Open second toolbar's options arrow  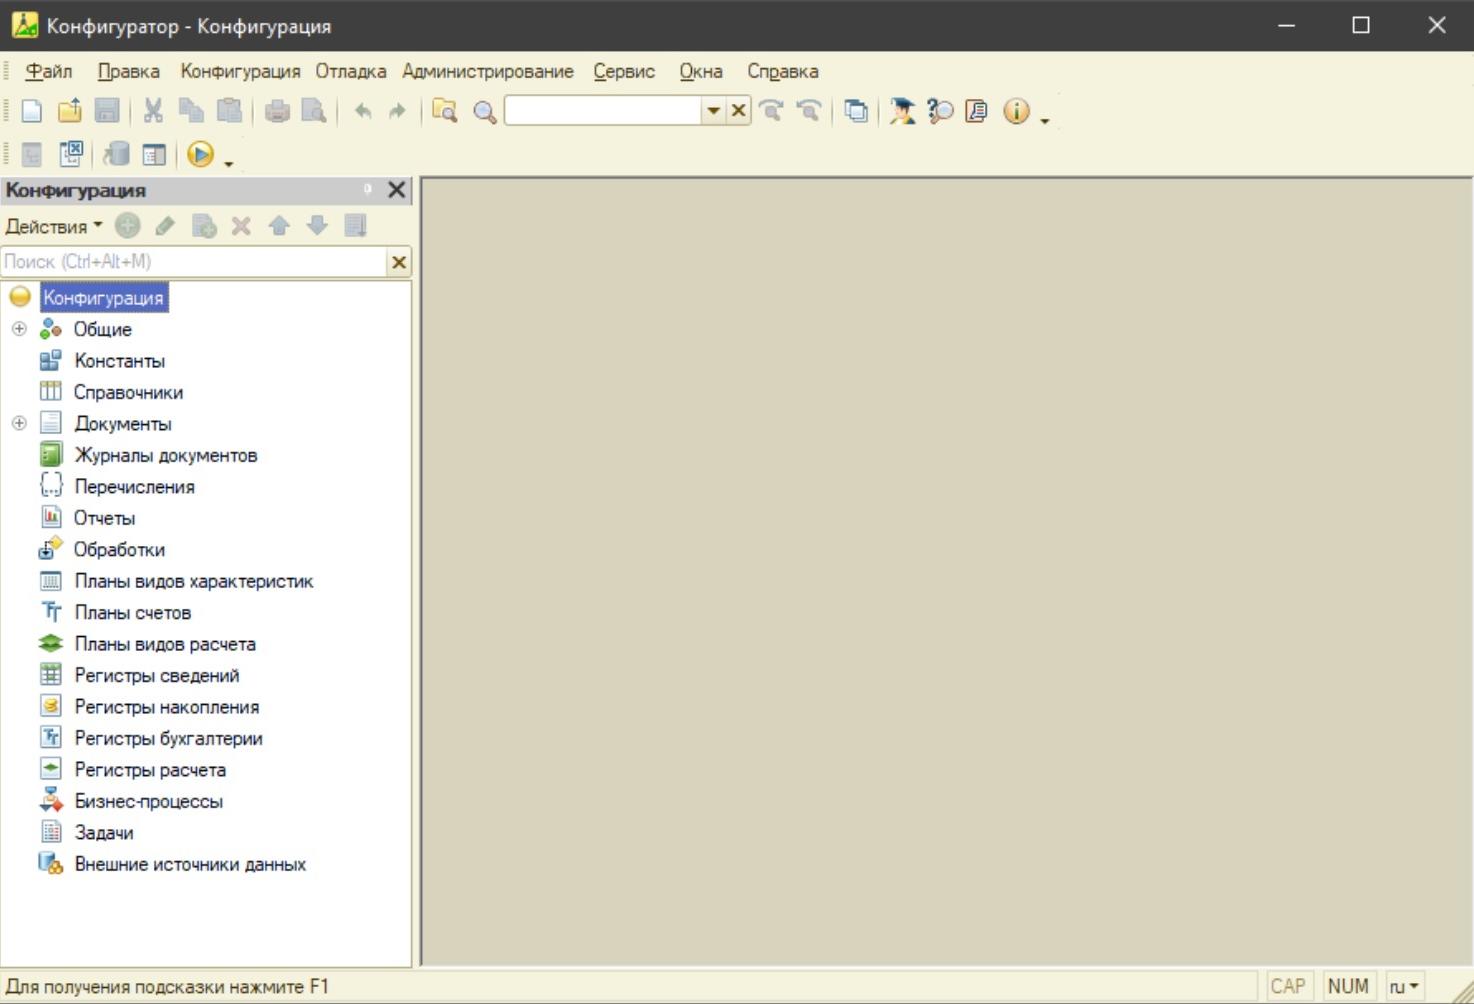tap(229, 163)
